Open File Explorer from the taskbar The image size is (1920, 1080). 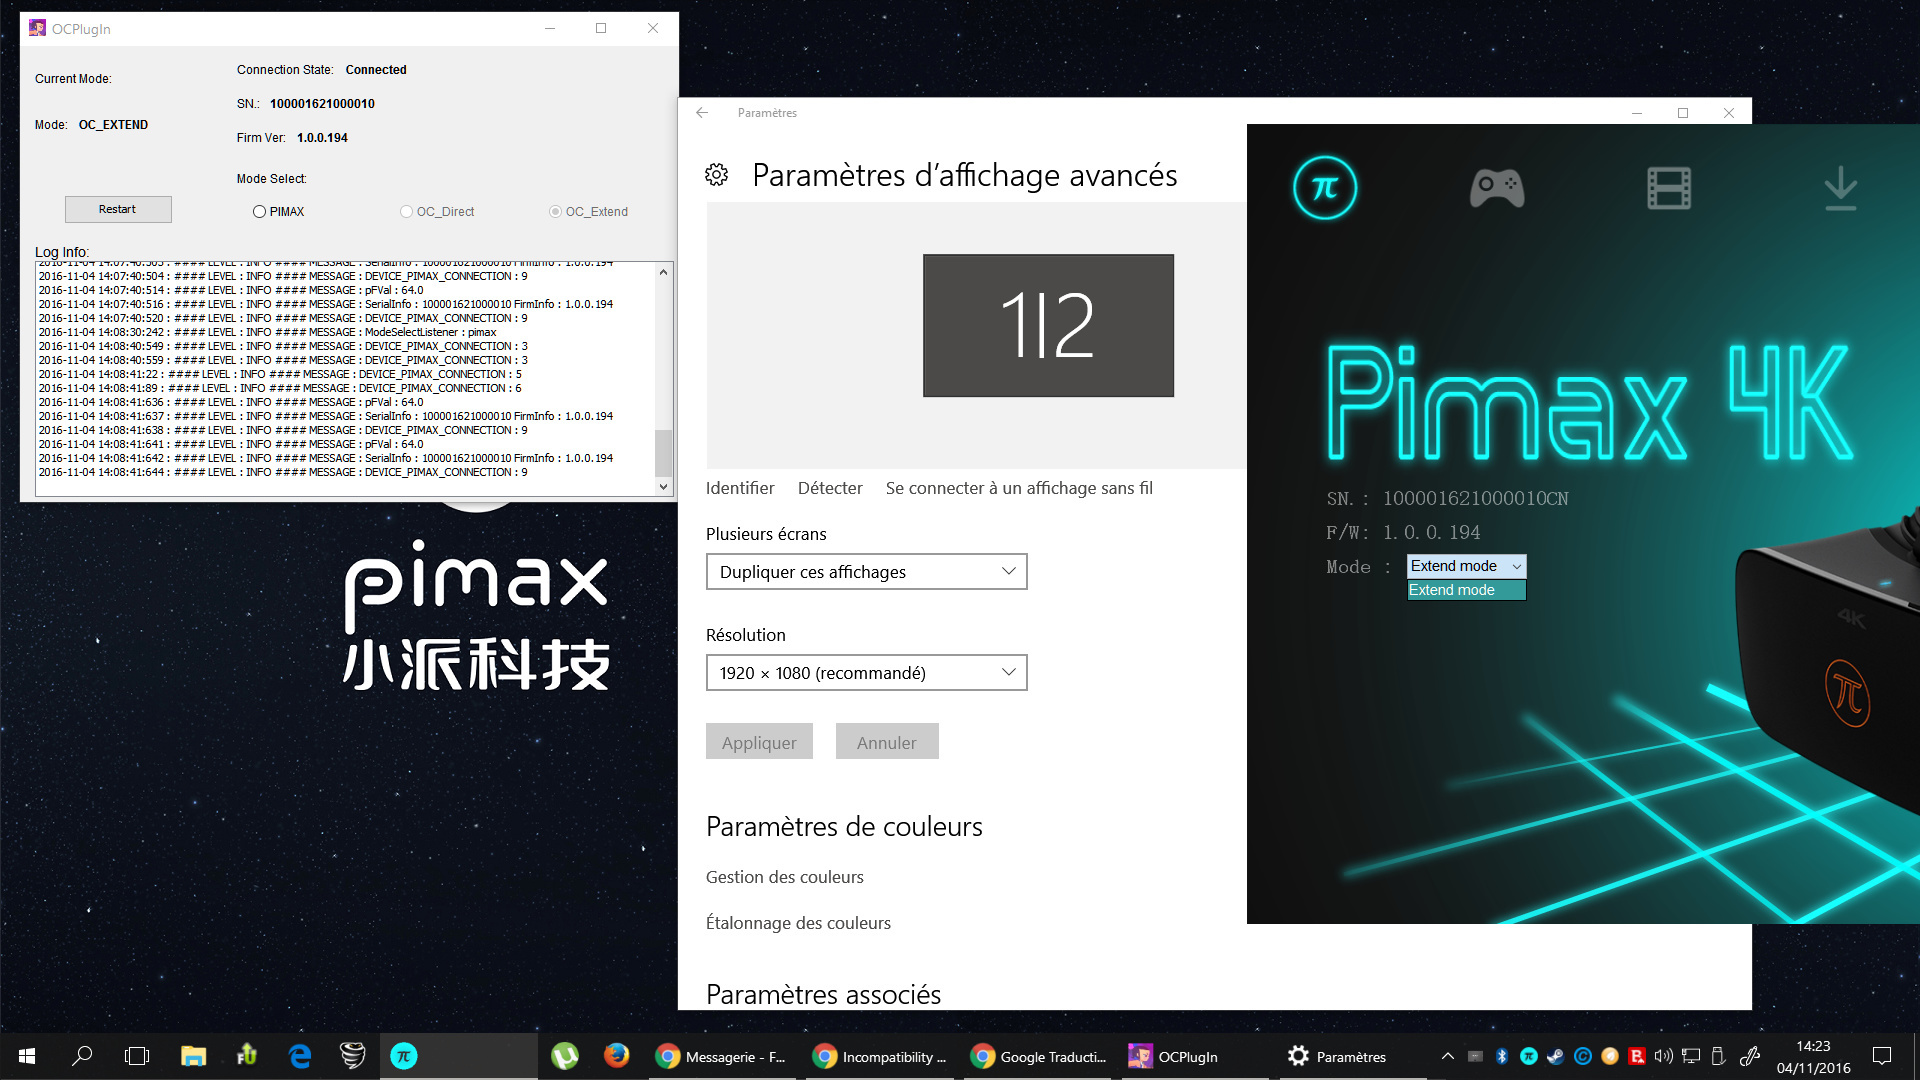[193, 1056]
